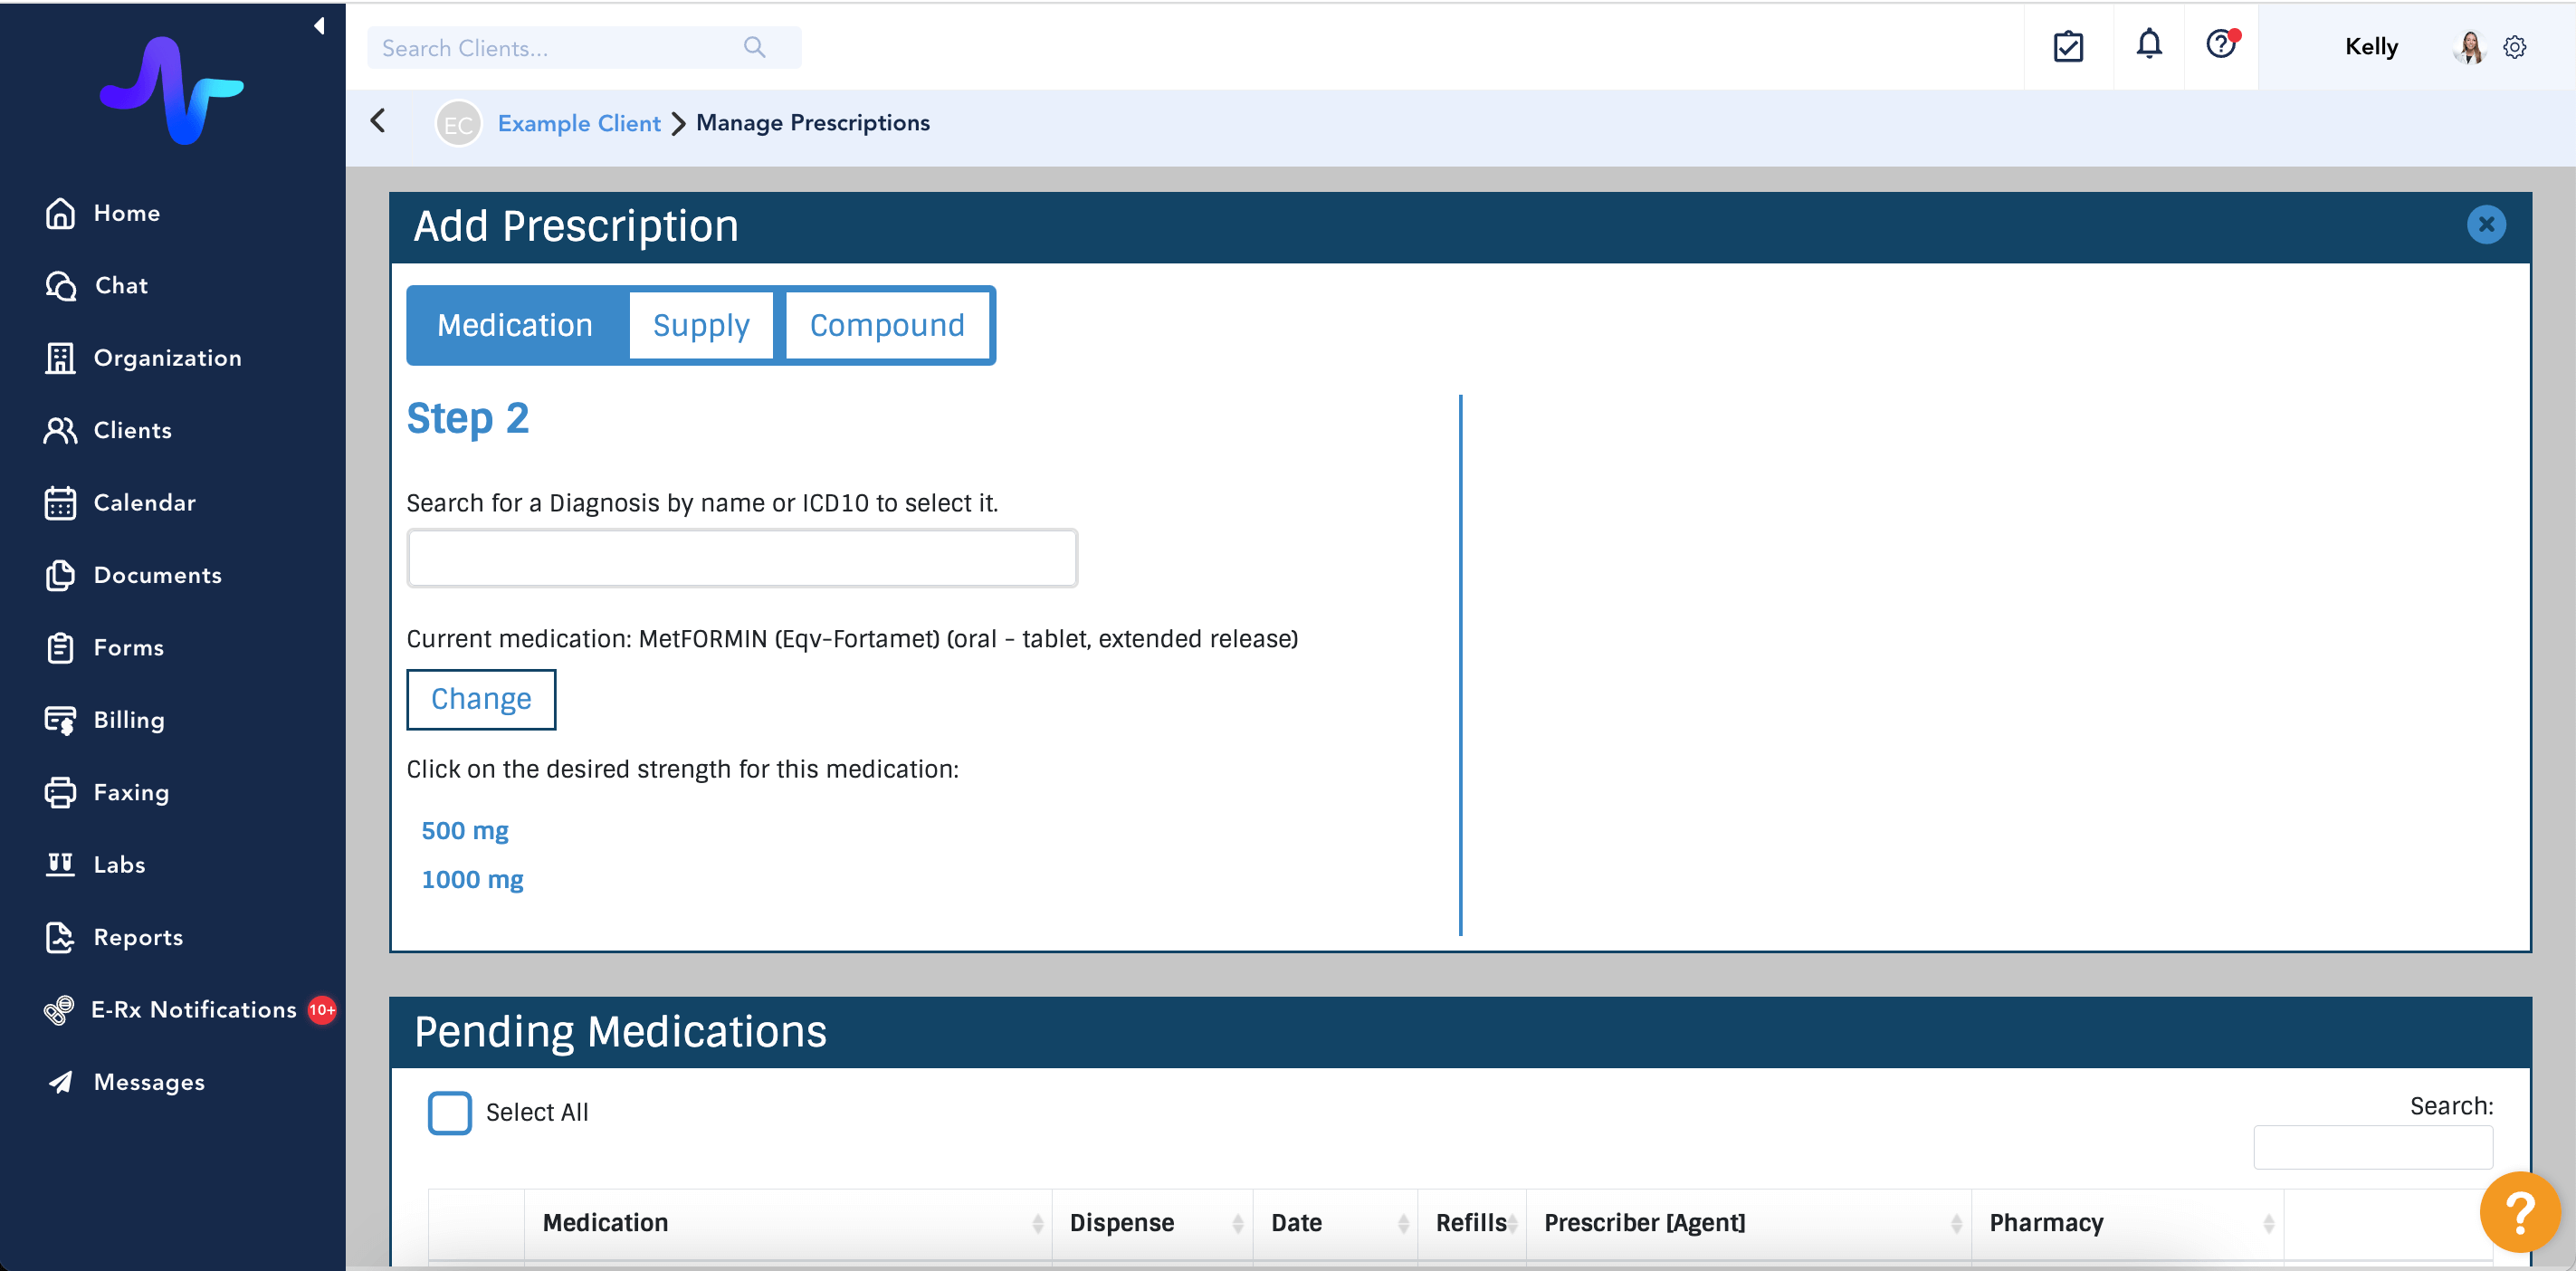Open the Home section in the sidebar
Viewport: 2576px width, 1271px height.
coord(127,213)
